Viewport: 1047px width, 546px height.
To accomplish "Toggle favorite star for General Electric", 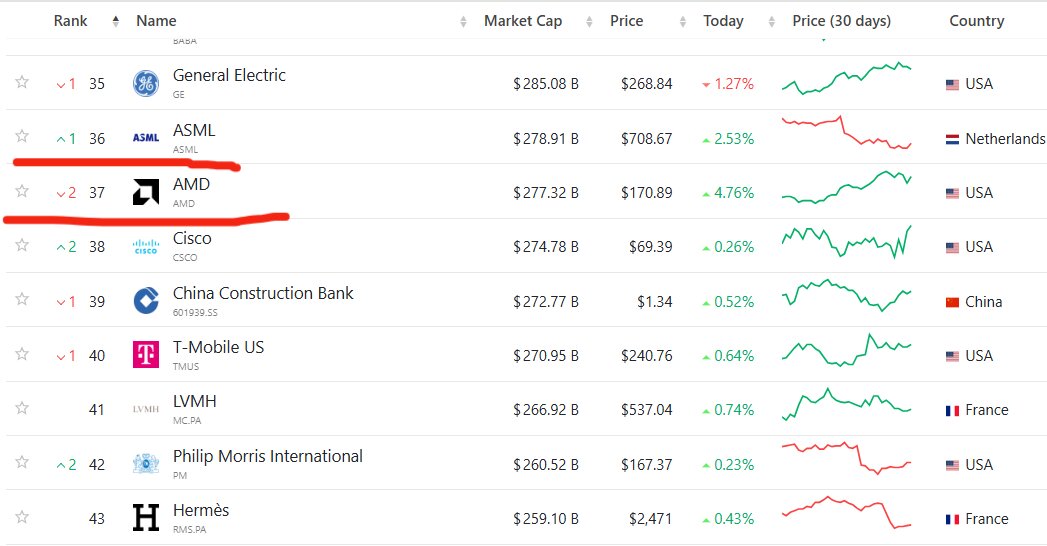I will [22, 83].
